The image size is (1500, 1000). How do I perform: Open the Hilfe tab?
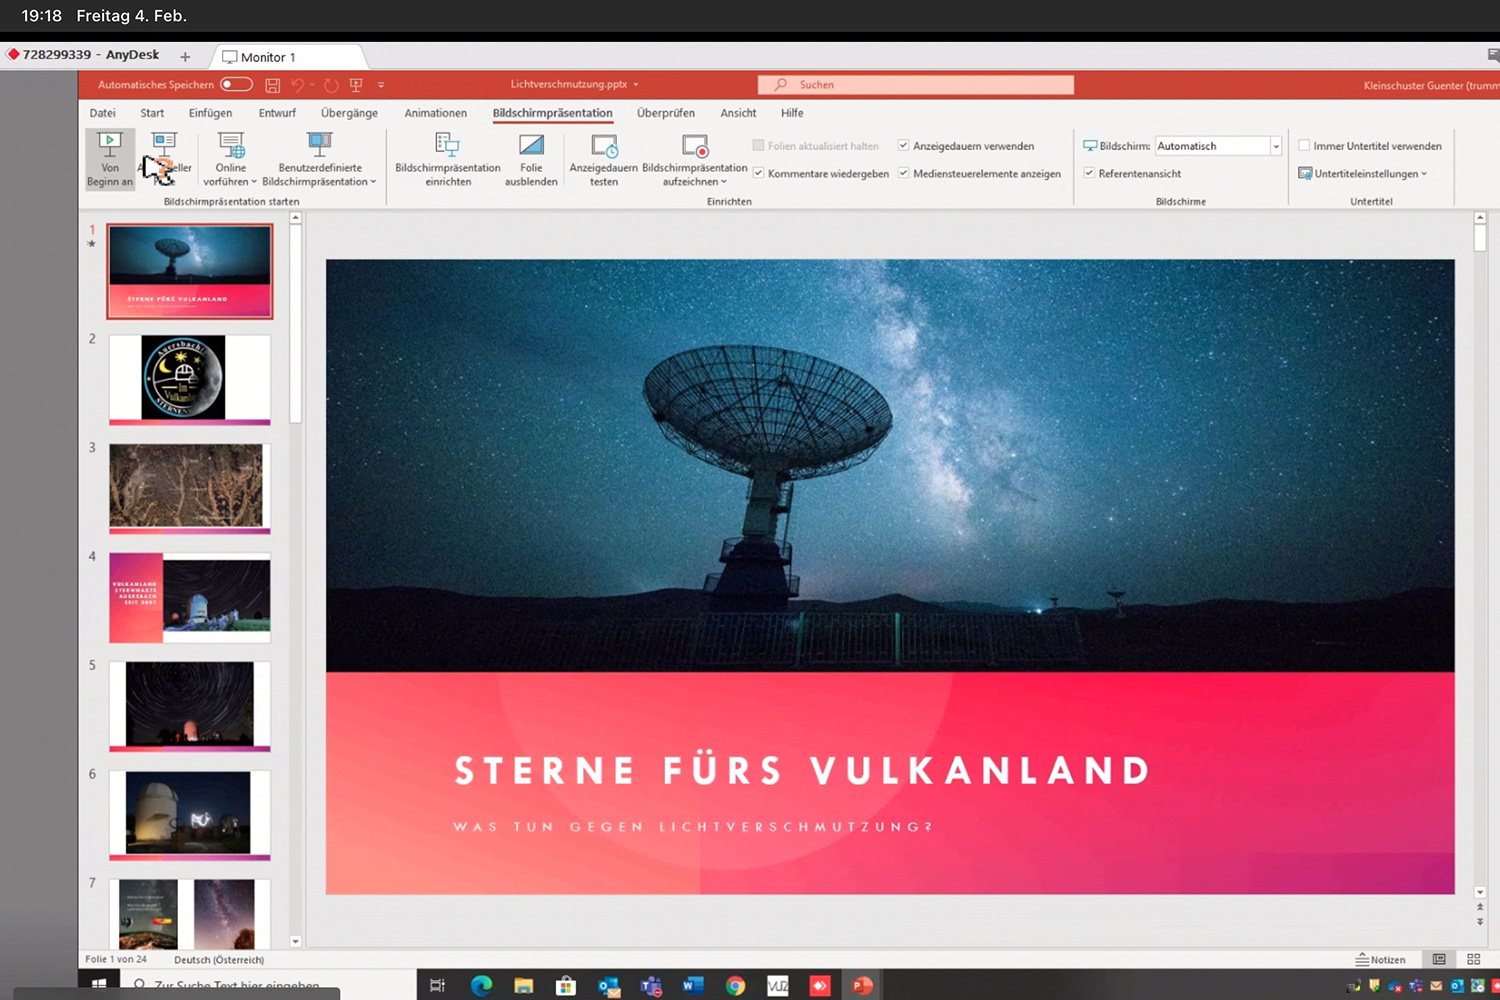tap(792, 113)
